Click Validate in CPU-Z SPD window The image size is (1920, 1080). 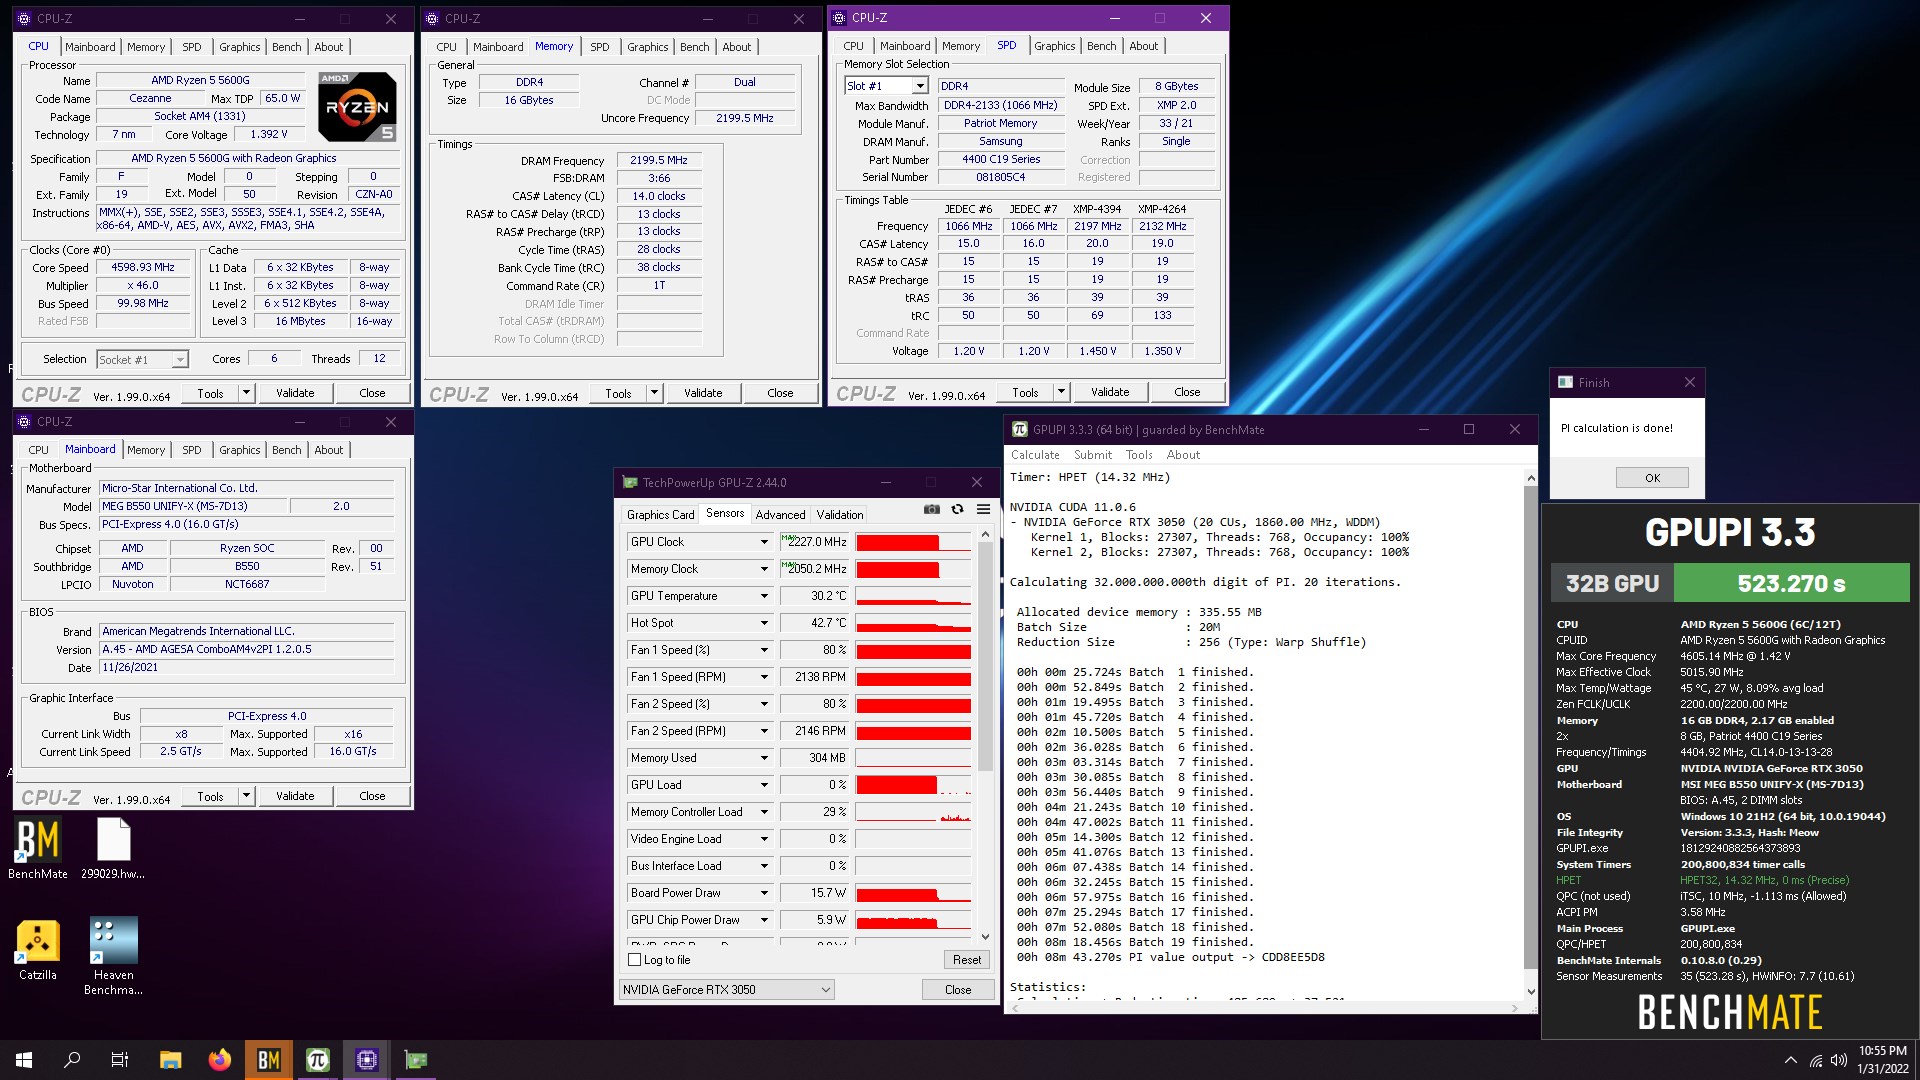[1110, 392]
